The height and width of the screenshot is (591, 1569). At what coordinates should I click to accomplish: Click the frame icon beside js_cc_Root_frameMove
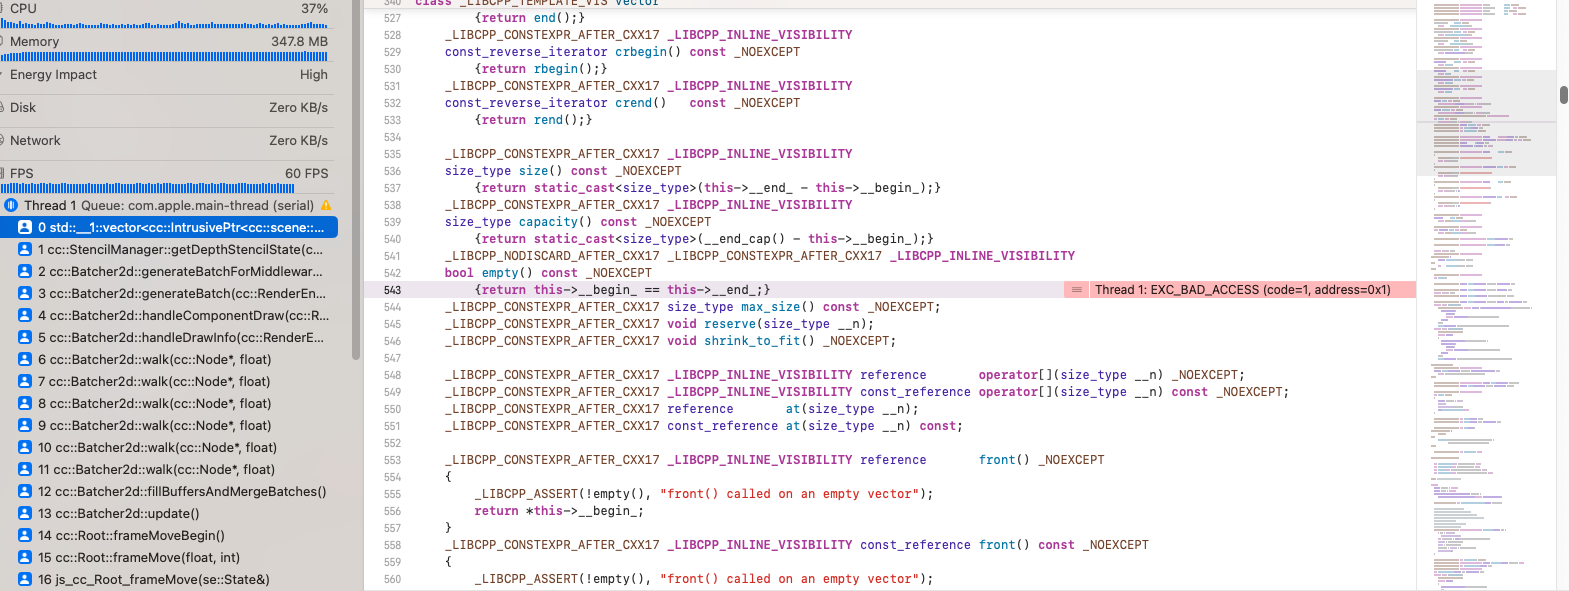pyautogui.click(x=25, y=579)
